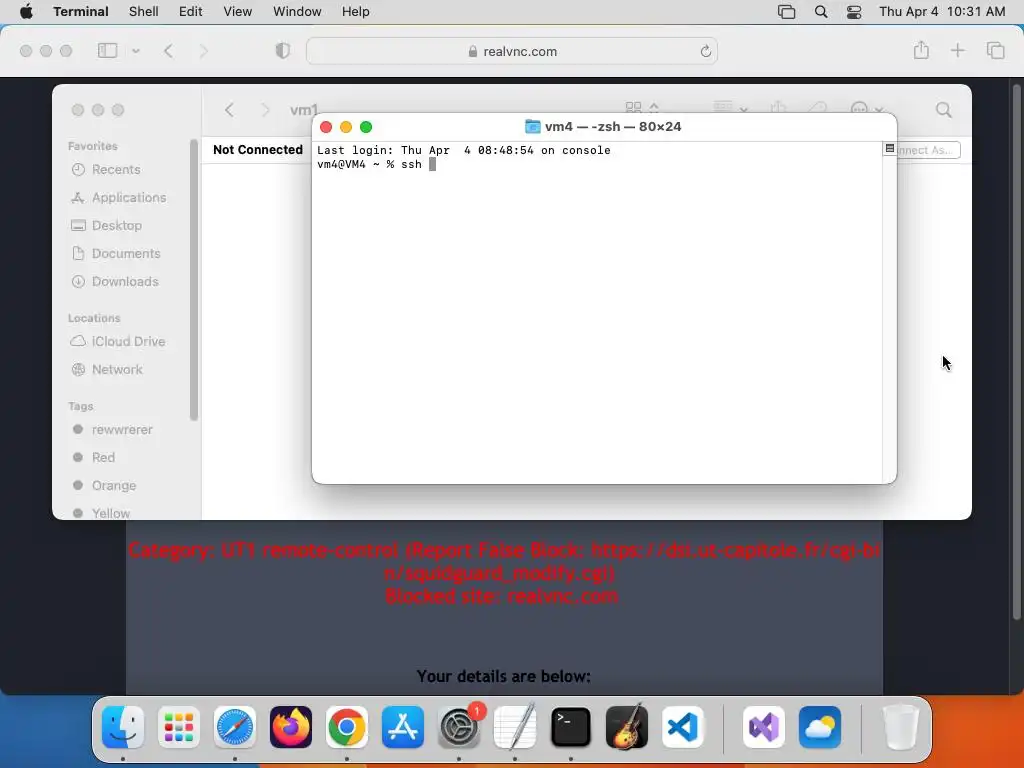
Task: Open the Window menu
Action: (297, 12)
